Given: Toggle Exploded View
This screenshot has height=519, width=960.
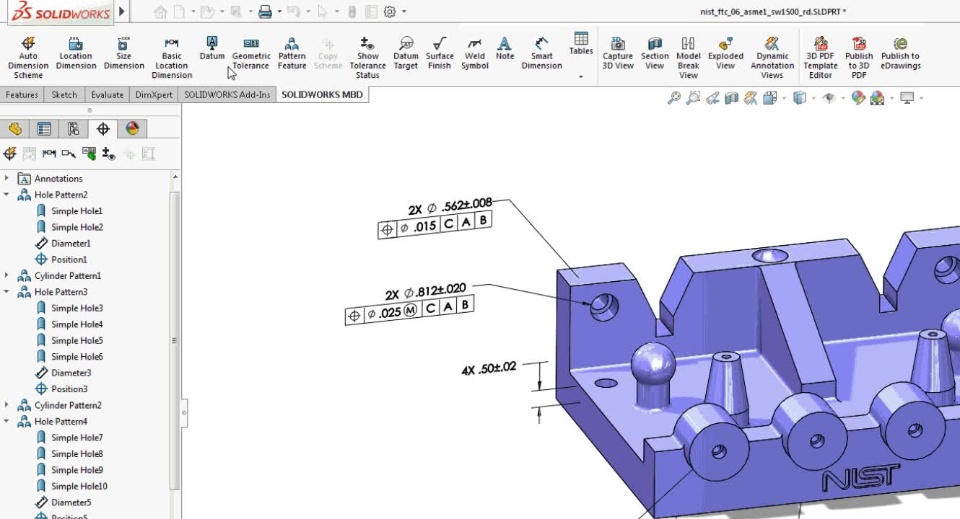Looking at the screenshot, I should [726, 53].
